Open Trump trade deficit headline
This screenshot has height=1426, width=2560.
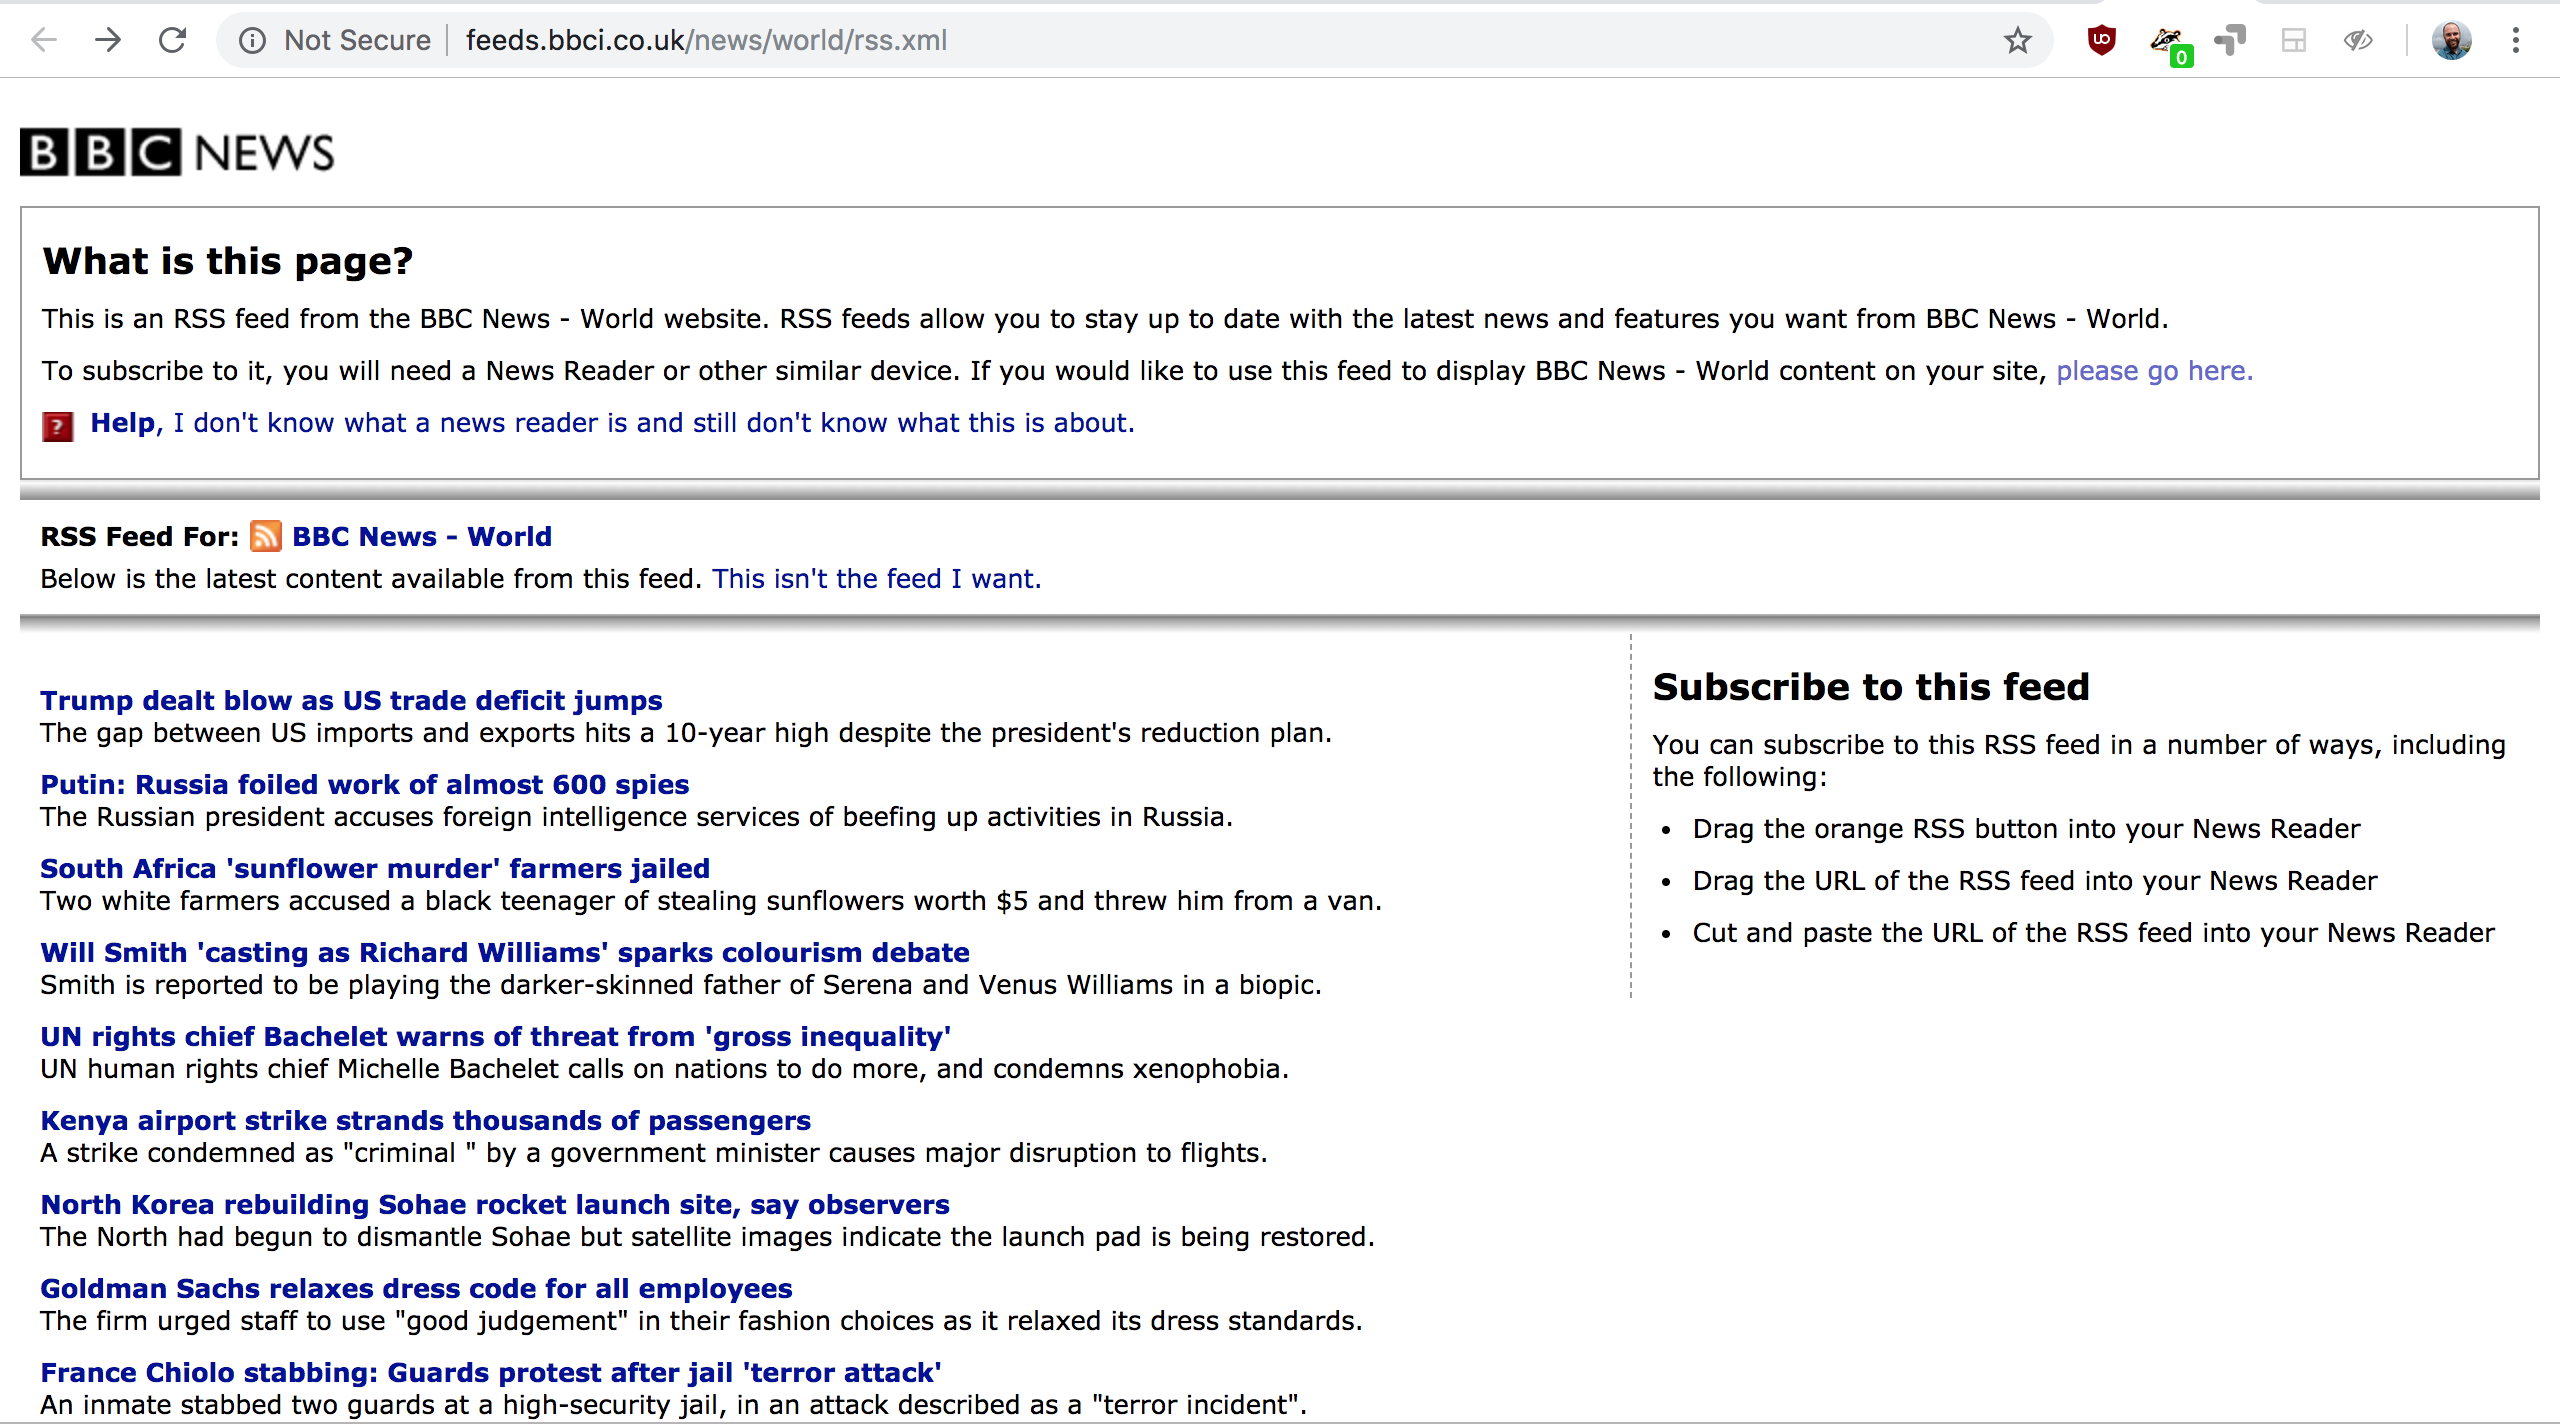[x=351, y=700]
